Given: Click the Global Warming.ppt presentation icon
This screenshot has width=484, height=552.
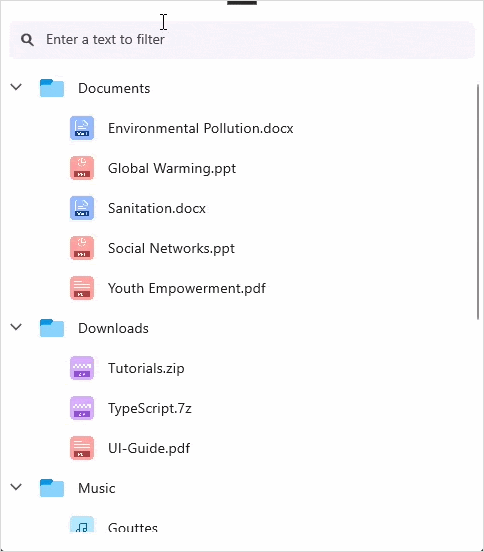Looking at the screenshot, I should (x=82, y=168).
